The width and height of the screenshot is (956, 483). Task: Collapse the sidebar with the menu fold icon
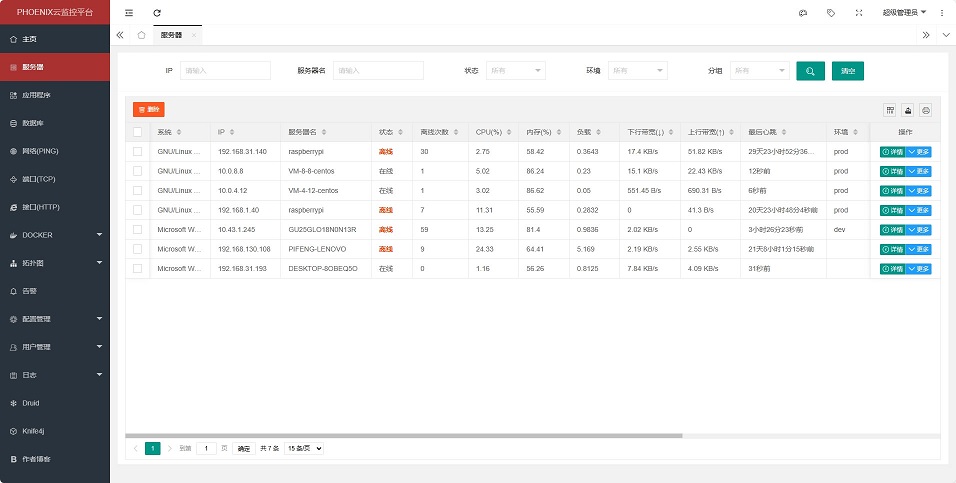tap(129, 13)
